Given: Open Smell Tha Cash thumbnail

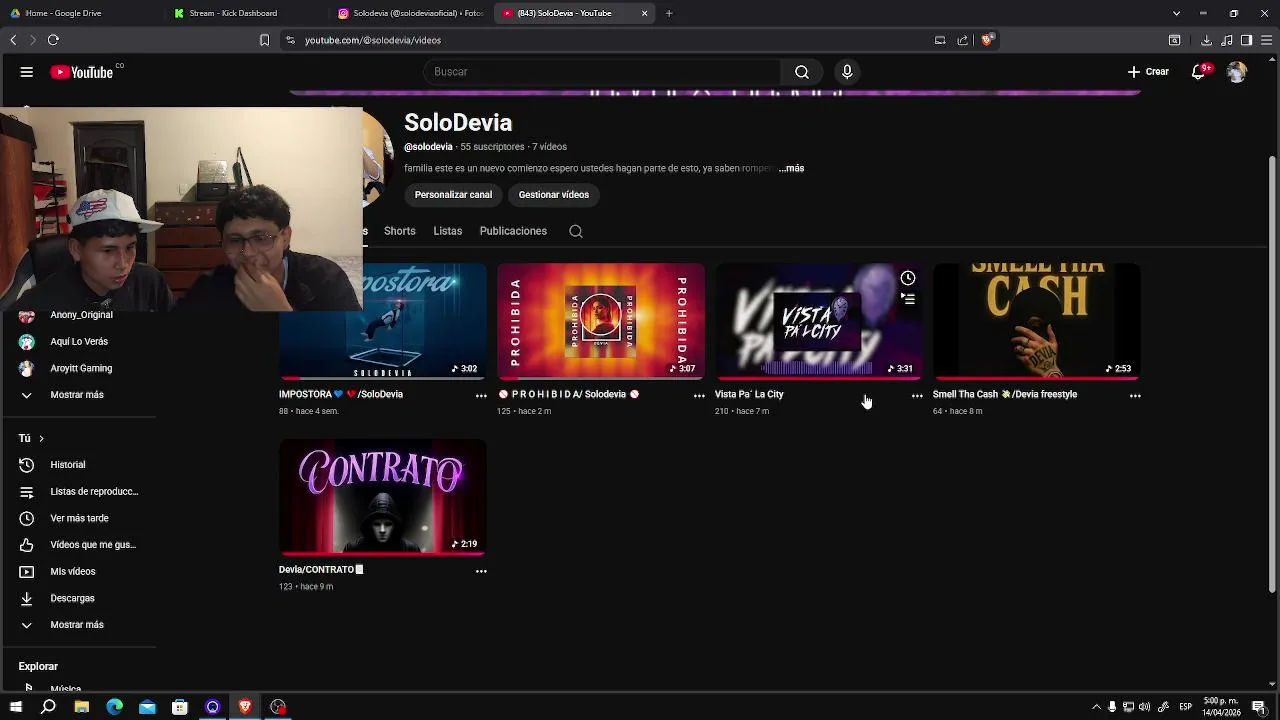Looking at the screenshot, I should (x=1037, y=321).
